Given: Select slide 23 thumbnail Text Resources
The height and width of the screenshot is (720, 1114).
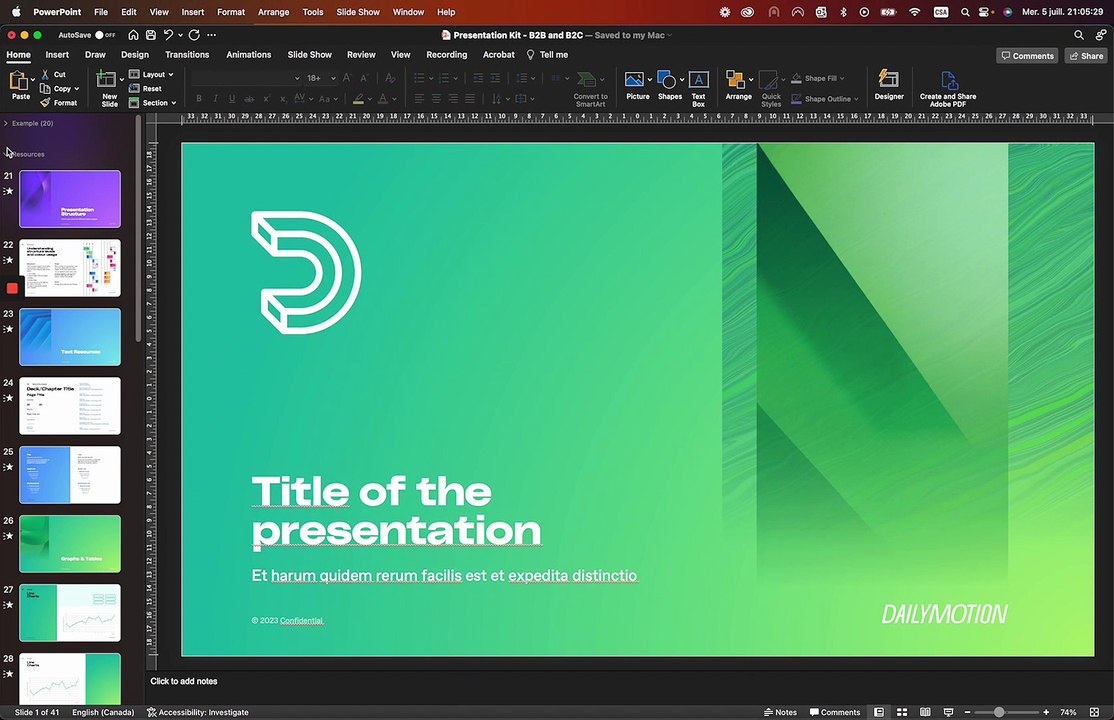Looking at the screenshot, I should pyautogui.click(x=70, y=336).
